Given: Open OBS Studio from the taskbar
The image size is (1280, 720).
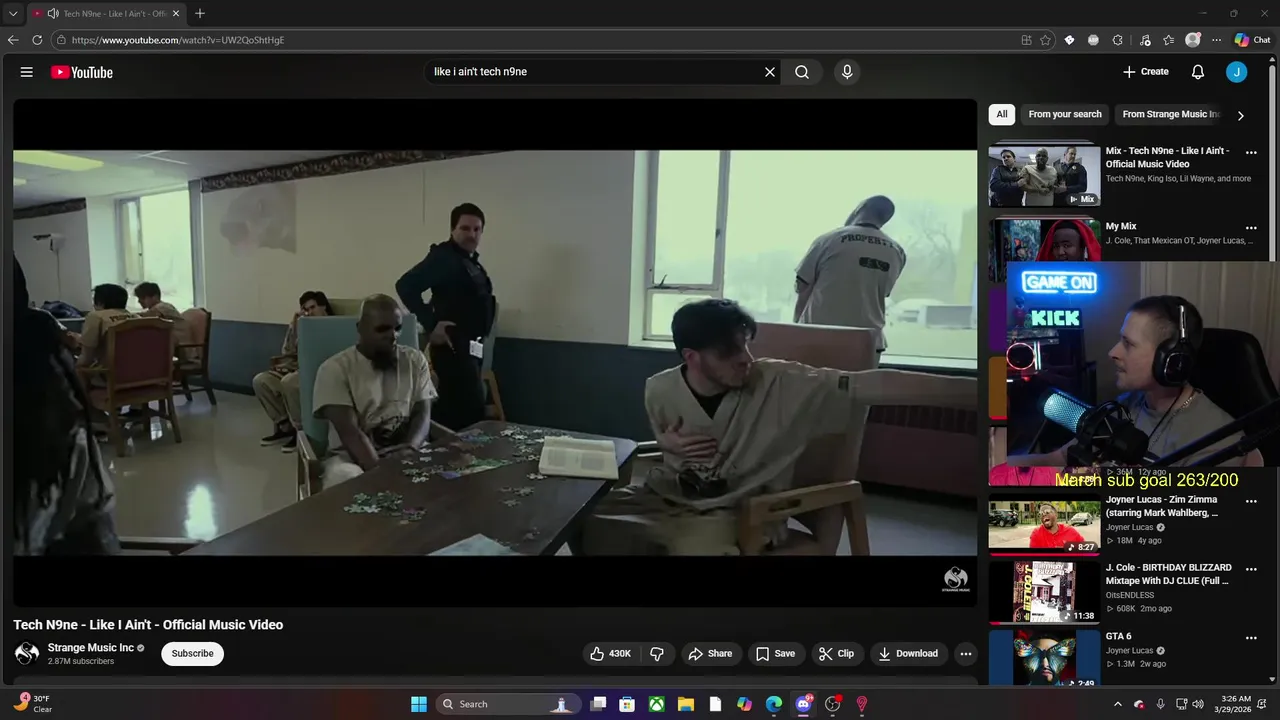Looking at the screenshot, I should click(x=832, y=704).
